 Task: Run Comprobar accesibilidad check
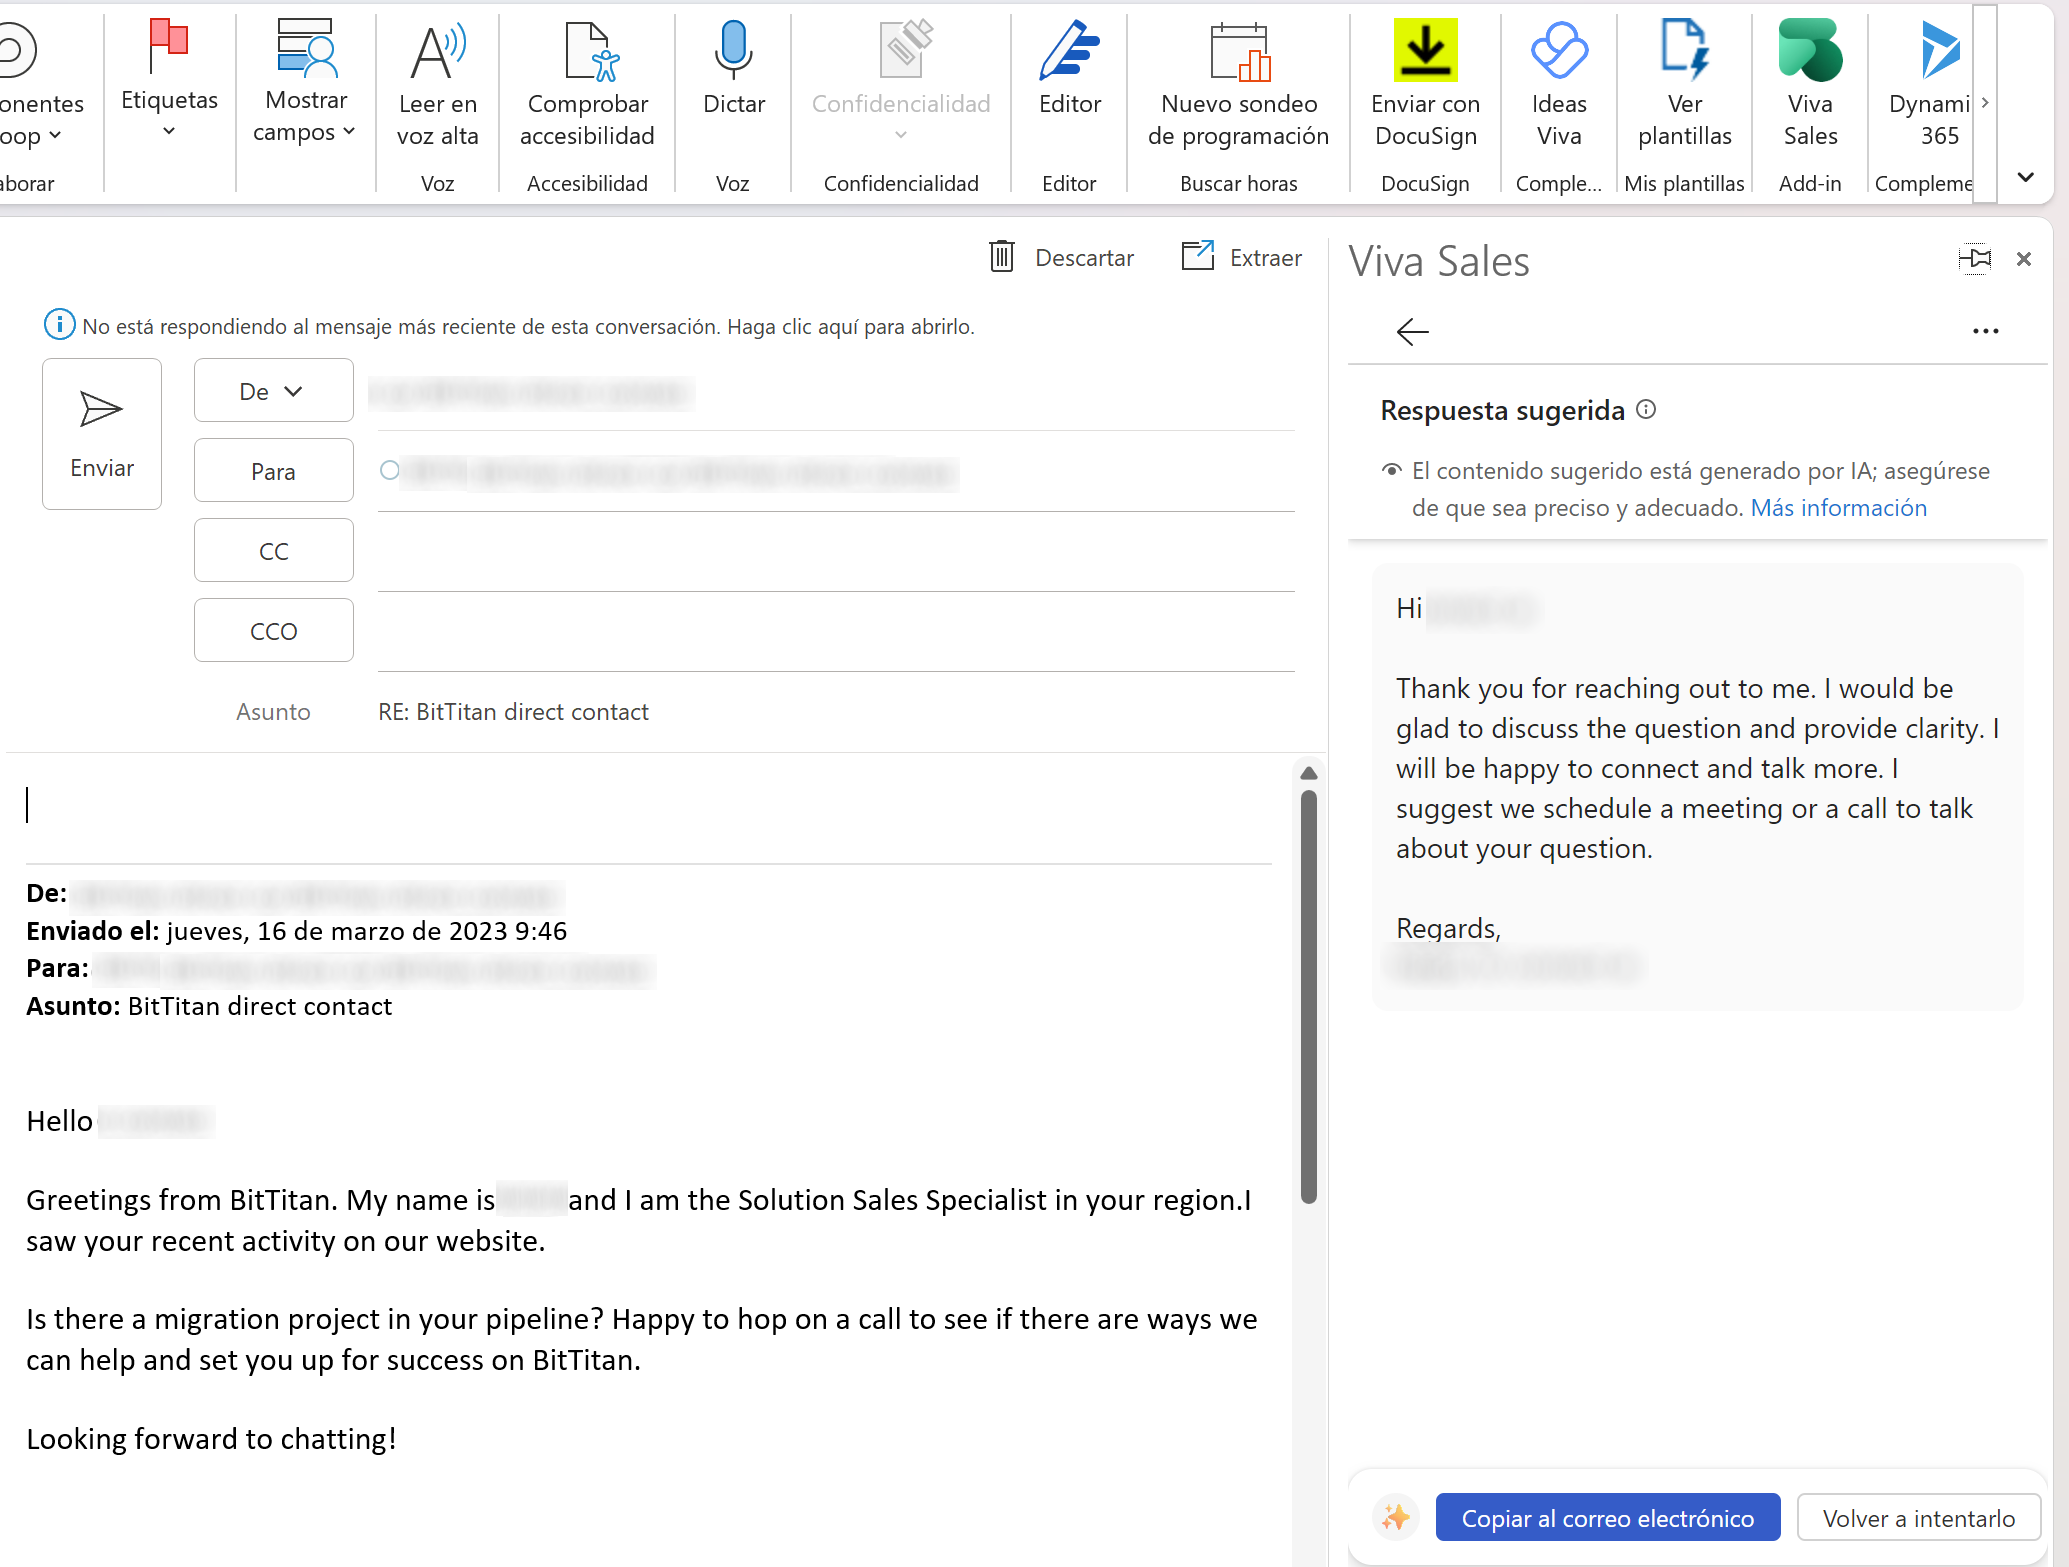587,85
